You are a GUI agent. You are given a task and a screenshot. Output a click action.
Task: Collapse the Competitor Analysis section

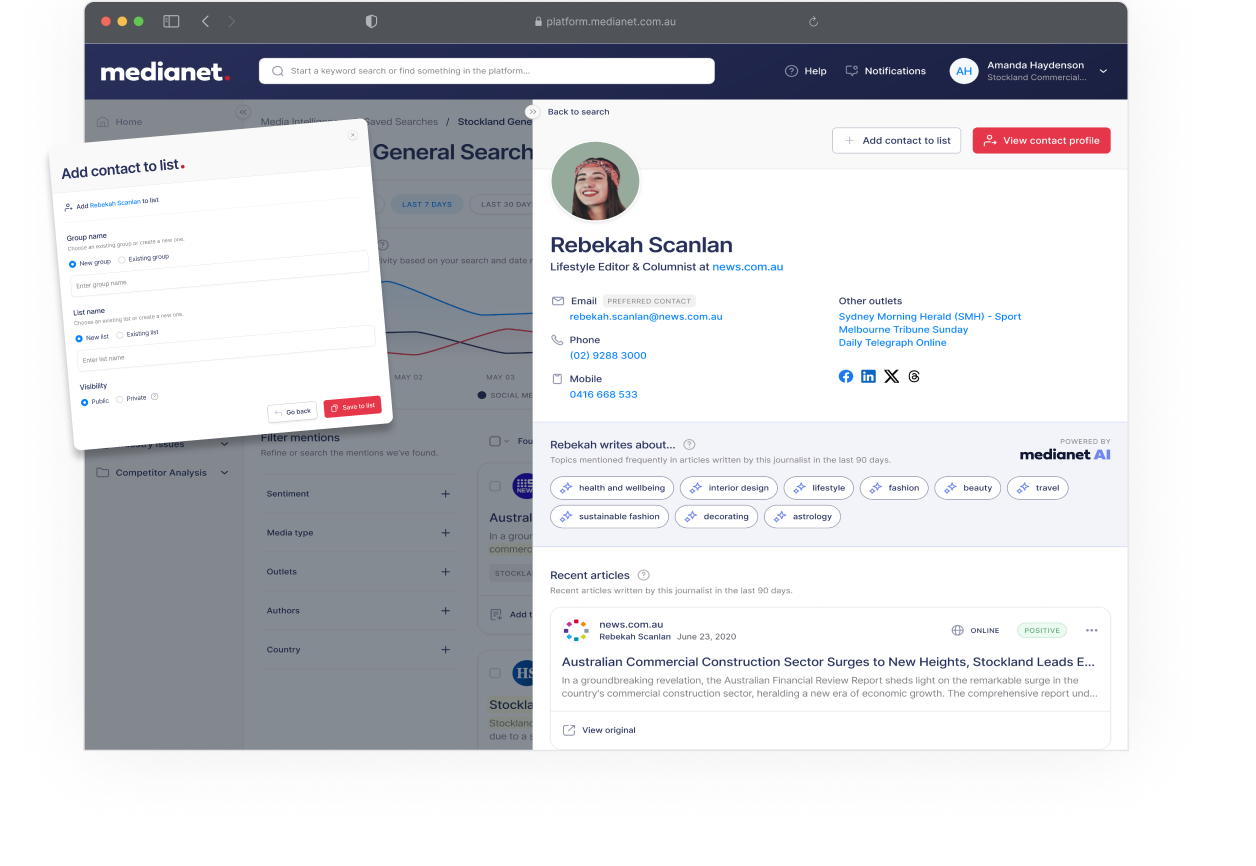click(225, 472)
